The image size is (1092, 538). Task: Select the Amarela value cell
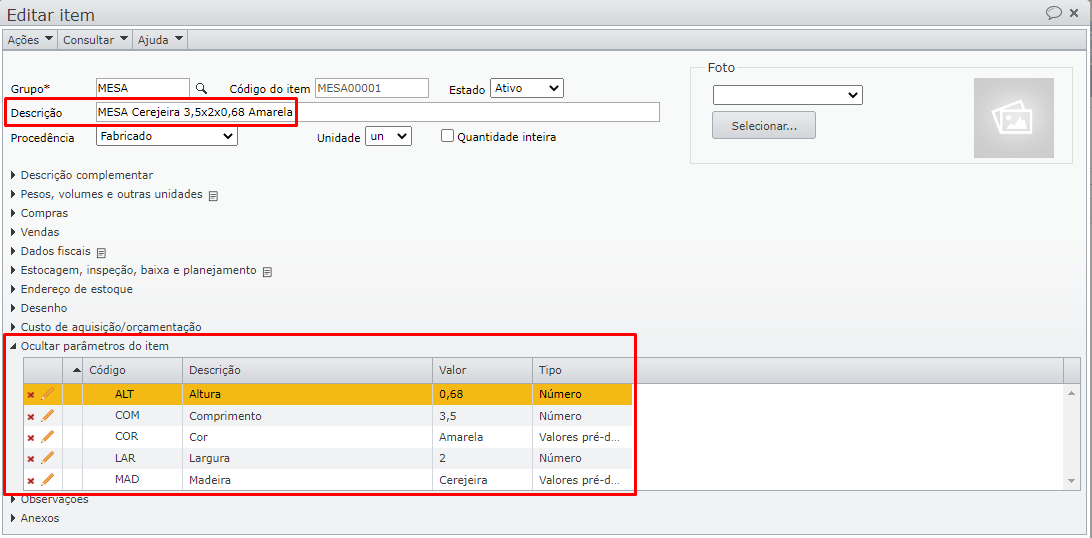click(483, 437)
